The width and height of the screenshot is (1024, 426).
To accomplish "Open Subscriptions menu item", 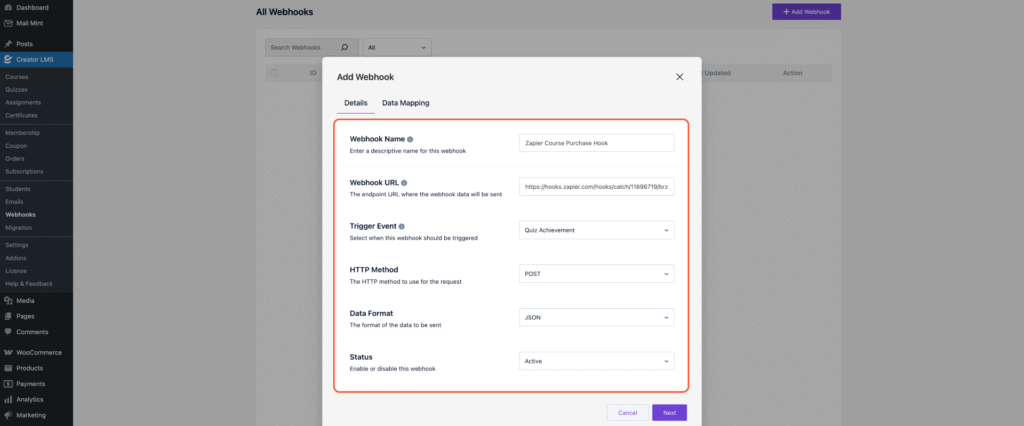I will pos(24,171).
